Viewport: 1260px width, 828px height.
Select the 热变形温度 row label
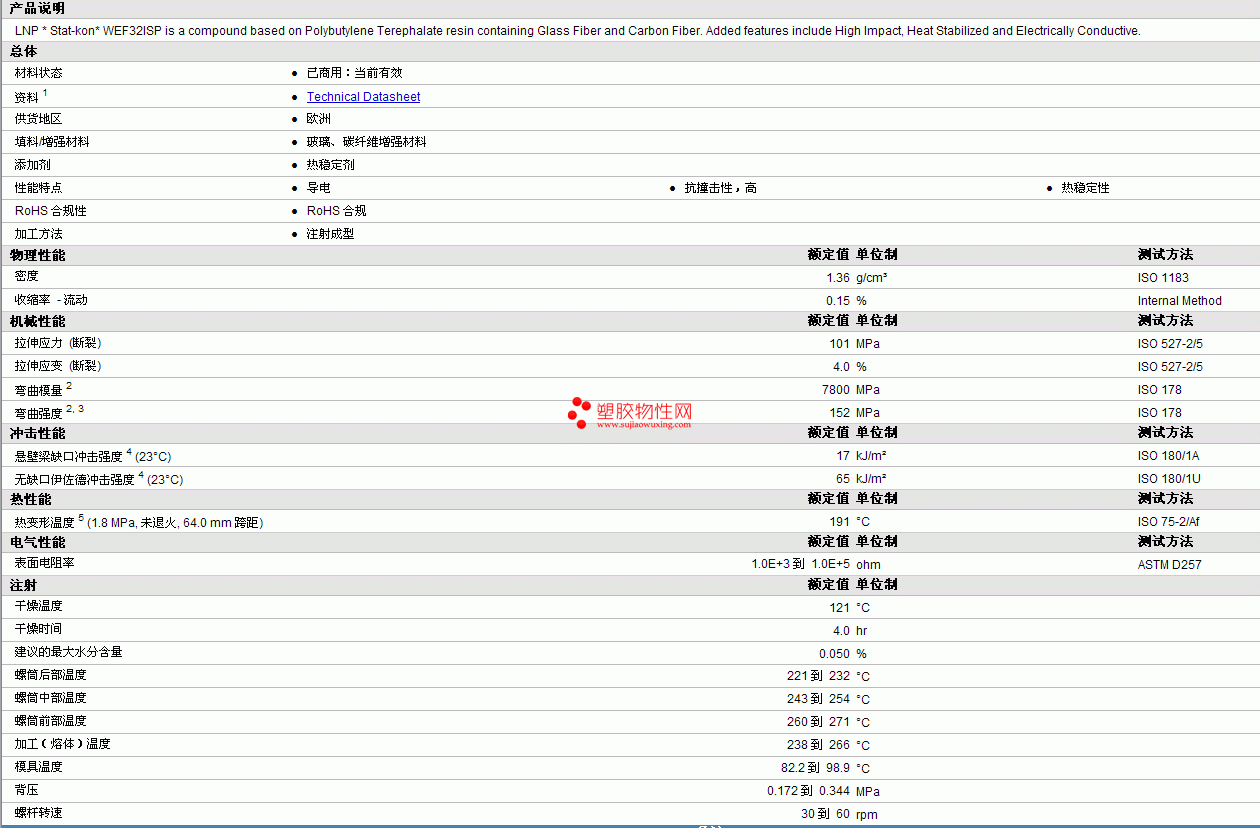44,522
